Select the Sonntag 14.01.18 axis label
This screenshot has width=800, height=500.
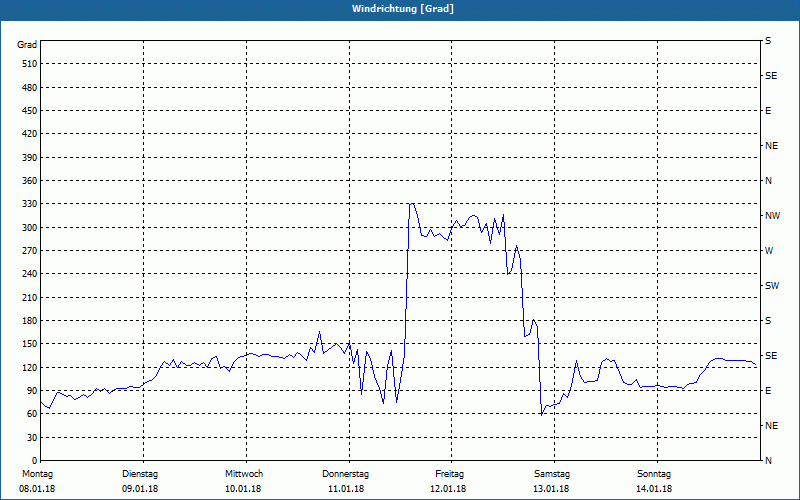click(x=654, y=481)
